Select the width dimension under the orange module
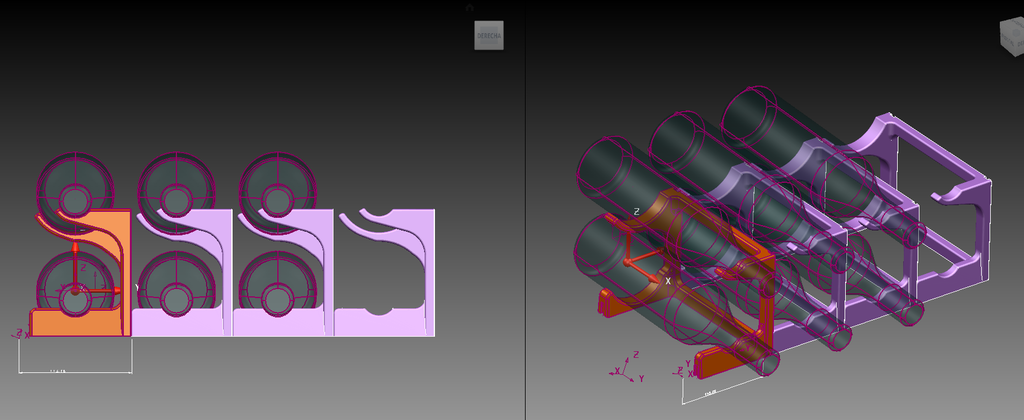 (75, 371)
